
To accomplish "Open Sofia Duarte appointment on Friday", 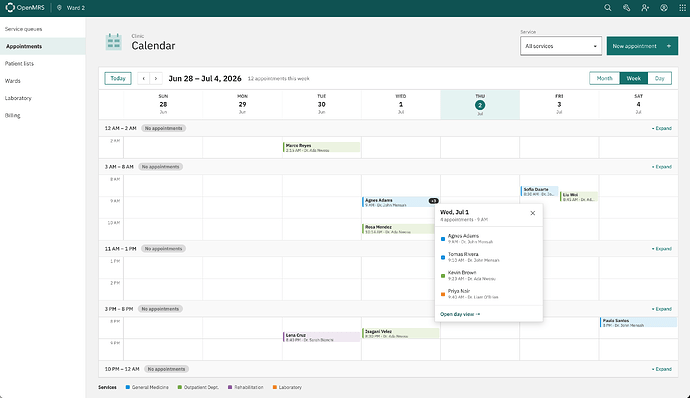I will [539, 191].
